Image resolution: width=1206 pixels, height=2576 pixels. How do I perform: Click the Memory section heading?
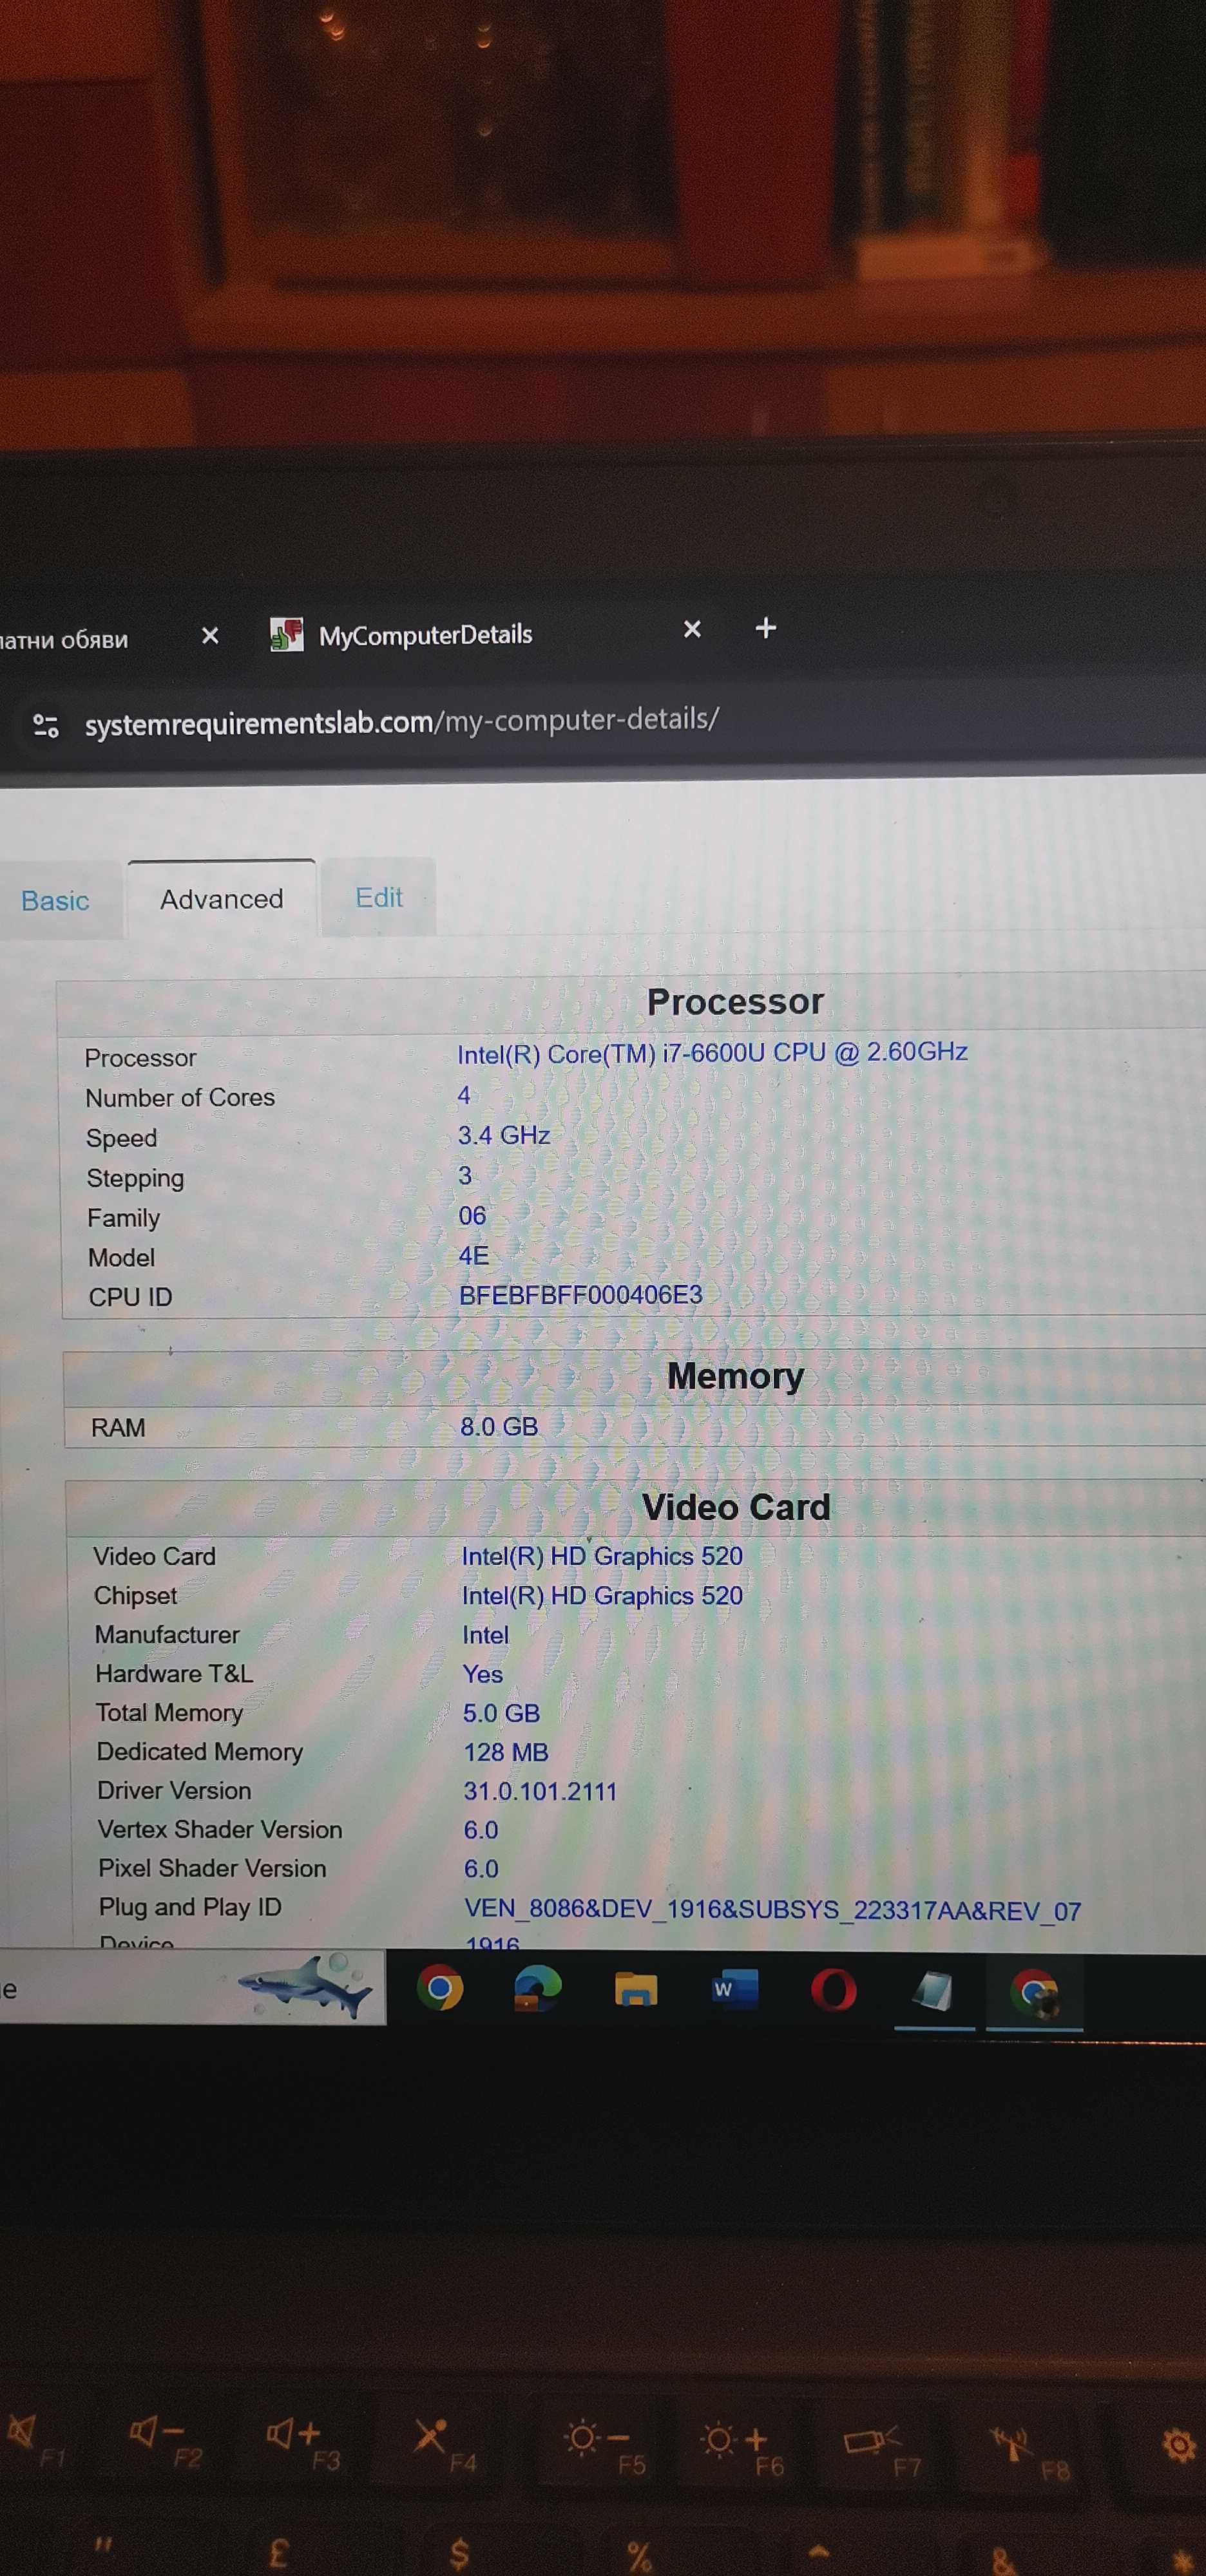[x=735, y=1377]
